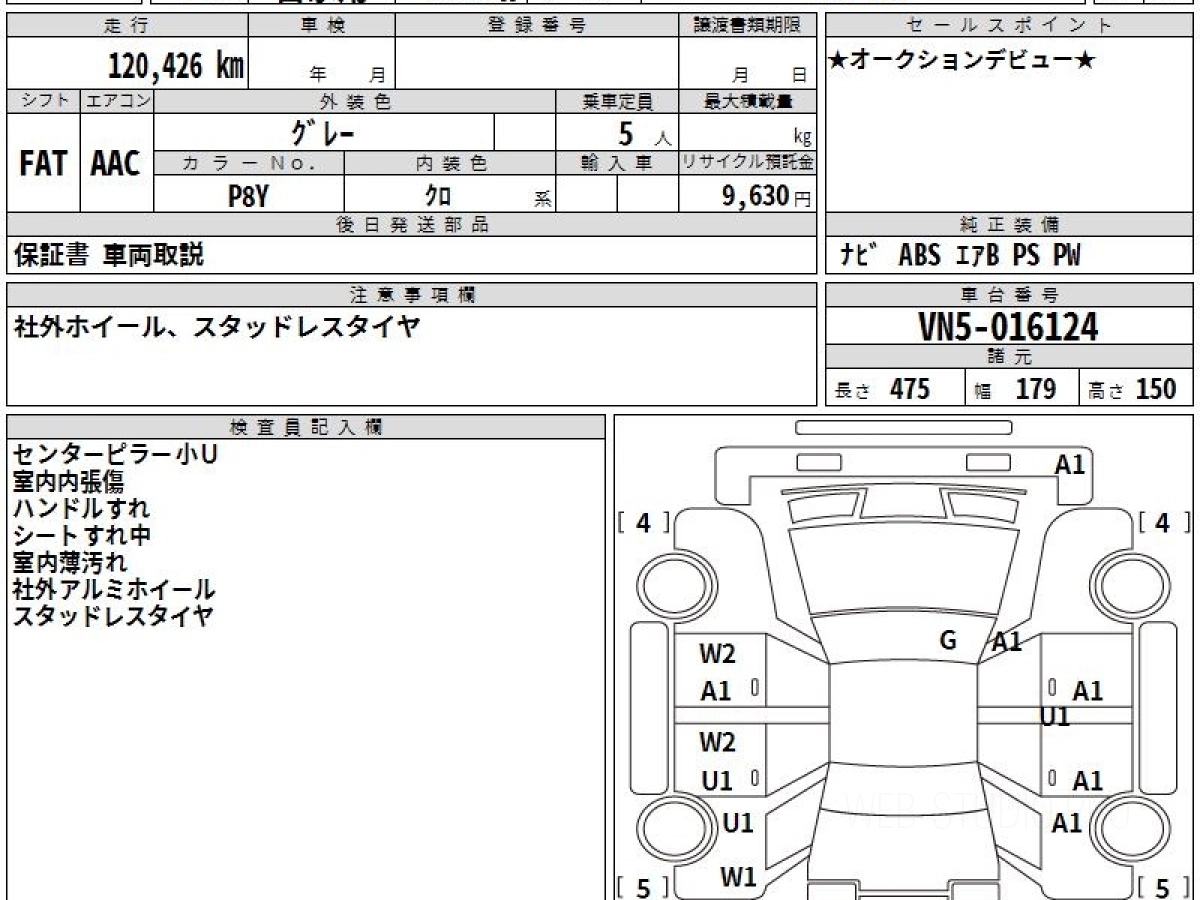Click the length value 長さ 475
This screenshot has width=1200, height=900.
[883, 389]
